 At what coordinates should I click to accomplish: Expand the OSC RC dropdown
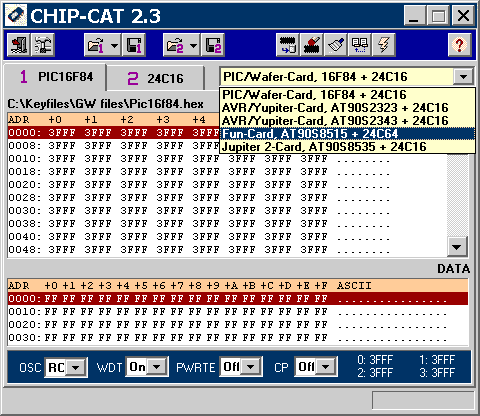76,368
